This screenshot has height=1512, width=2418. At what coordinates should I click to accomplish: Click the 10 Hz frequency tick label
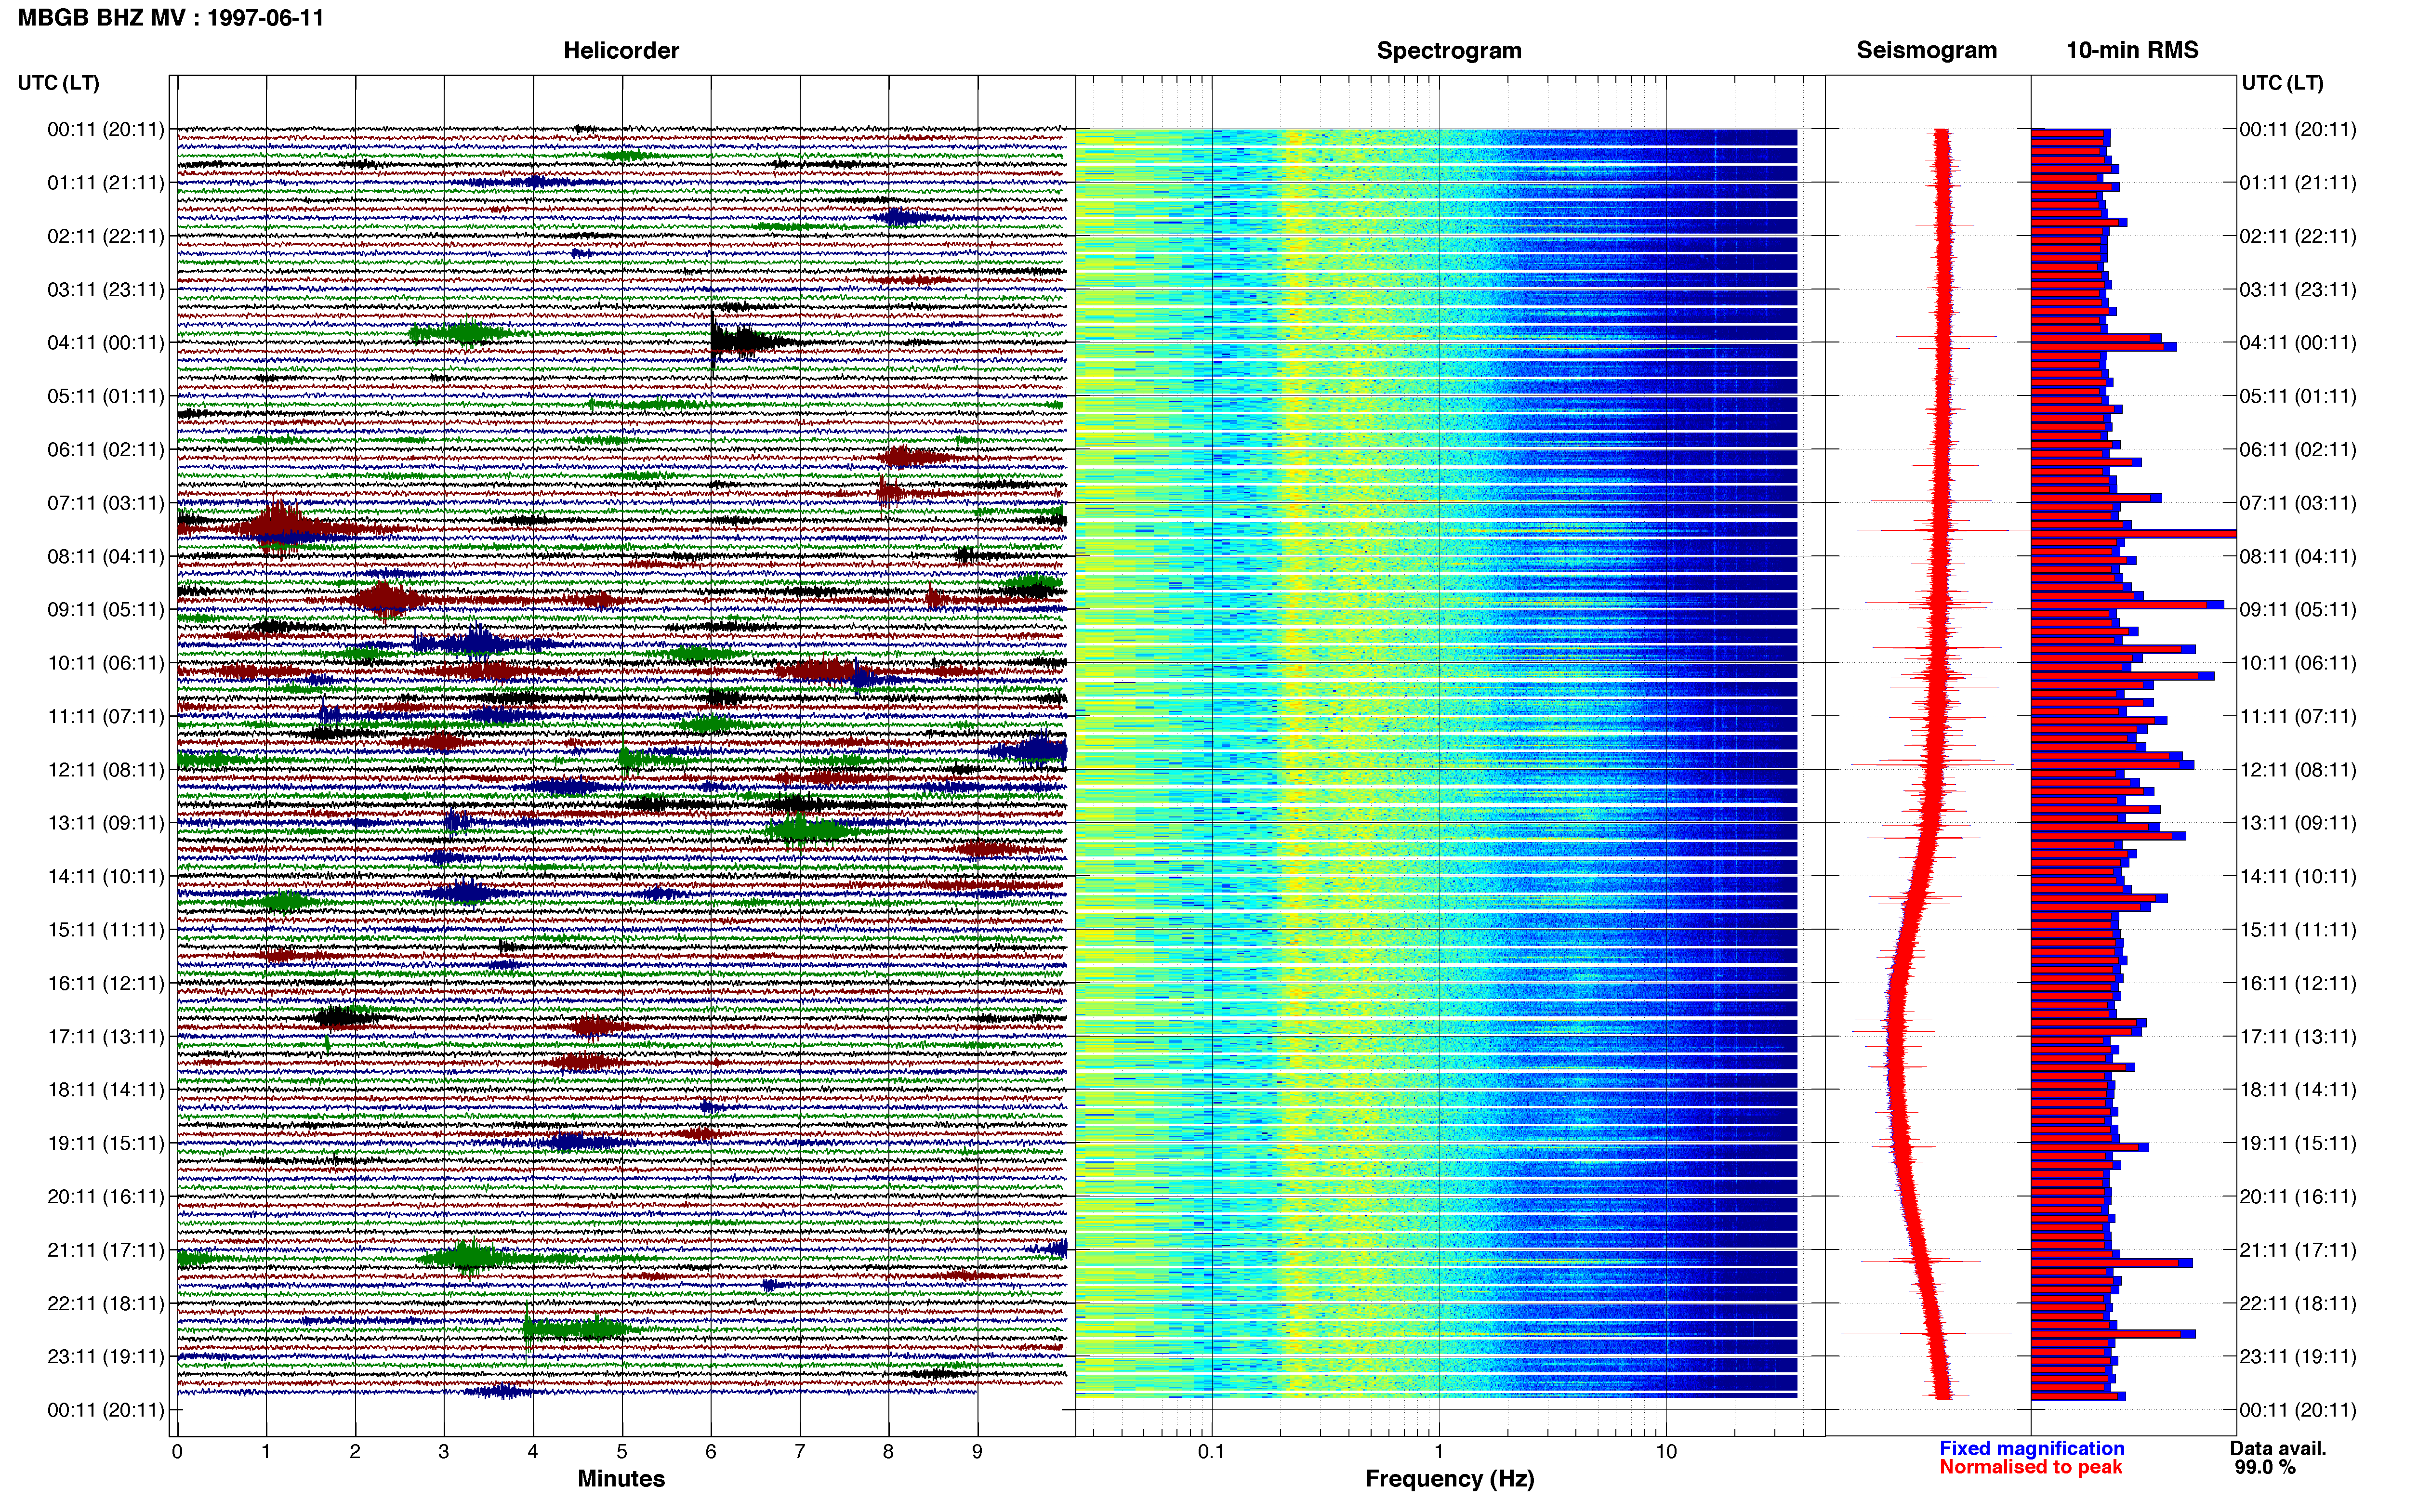coord(1666,1452)
